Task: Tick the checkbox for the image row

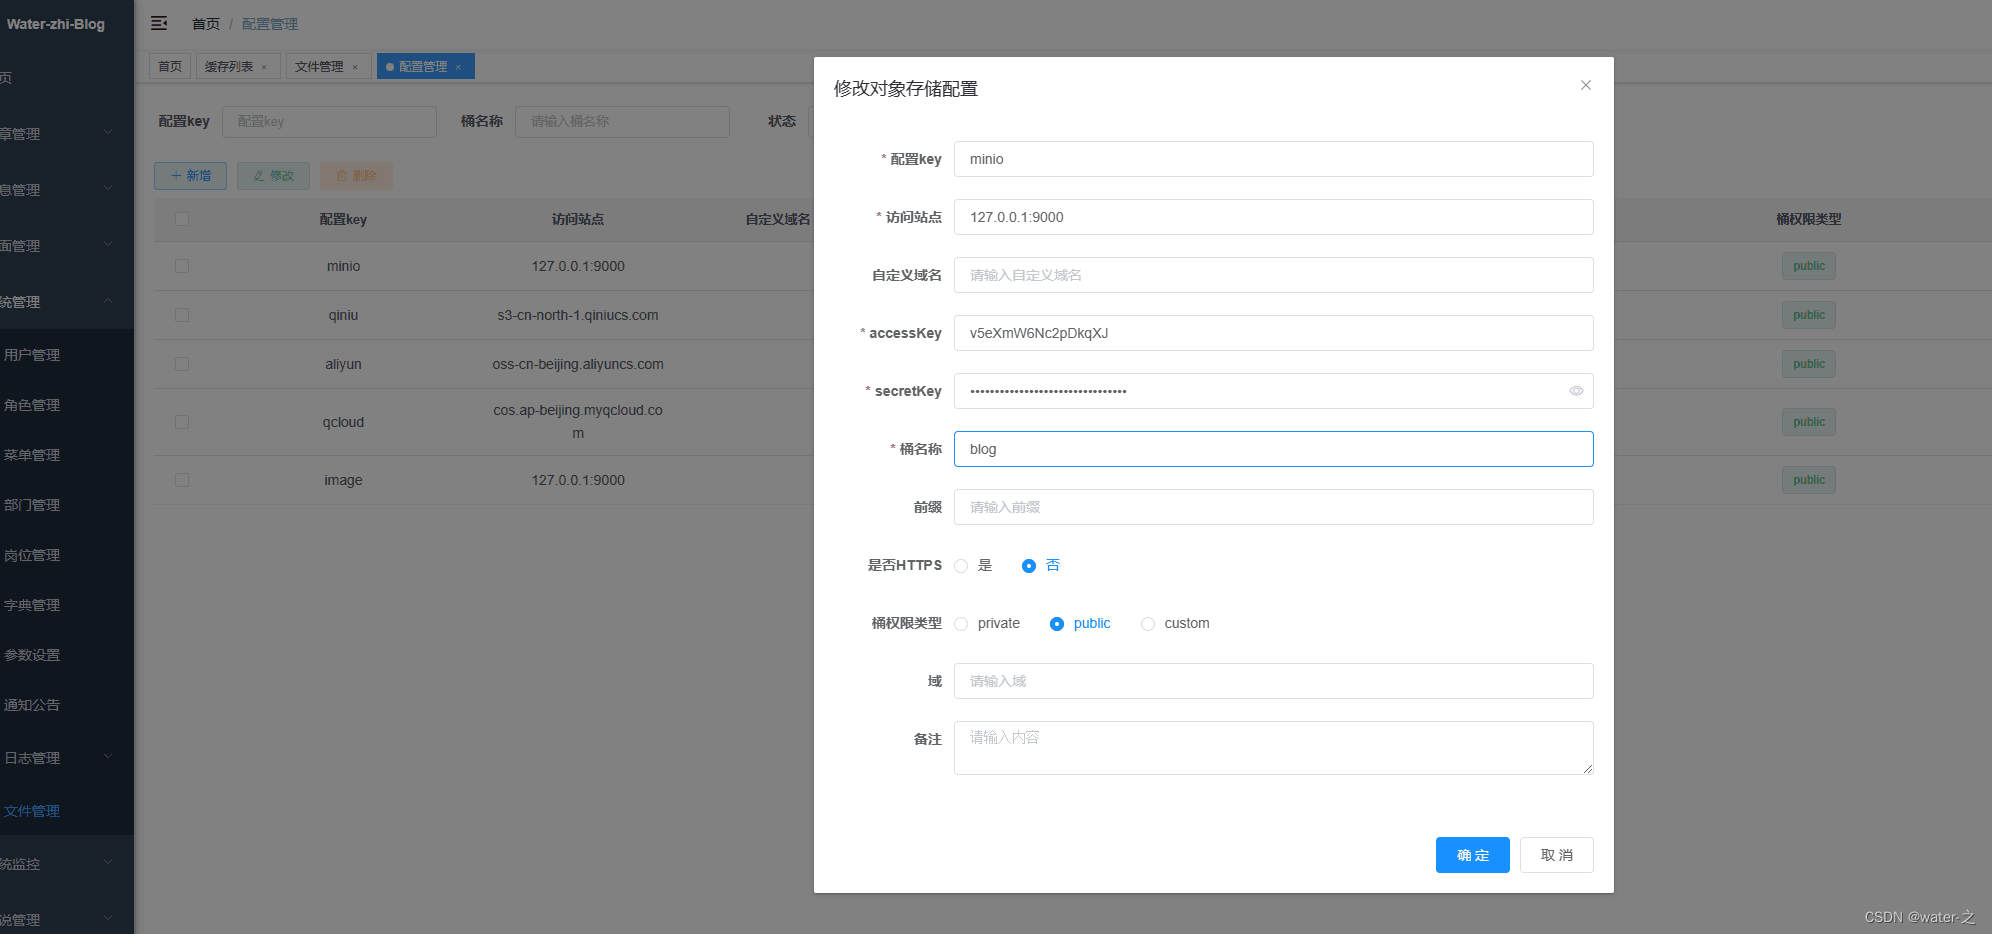Action: 182,480
